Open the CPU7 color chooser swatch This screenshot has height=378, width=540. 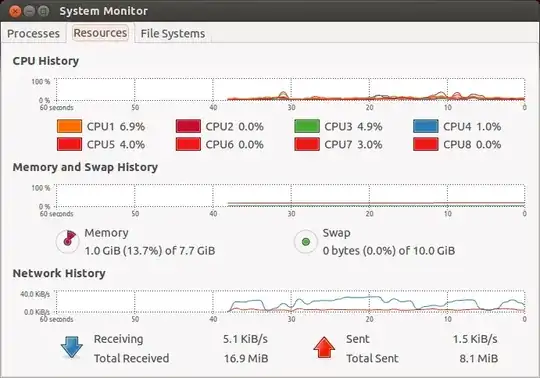[307, 144]
